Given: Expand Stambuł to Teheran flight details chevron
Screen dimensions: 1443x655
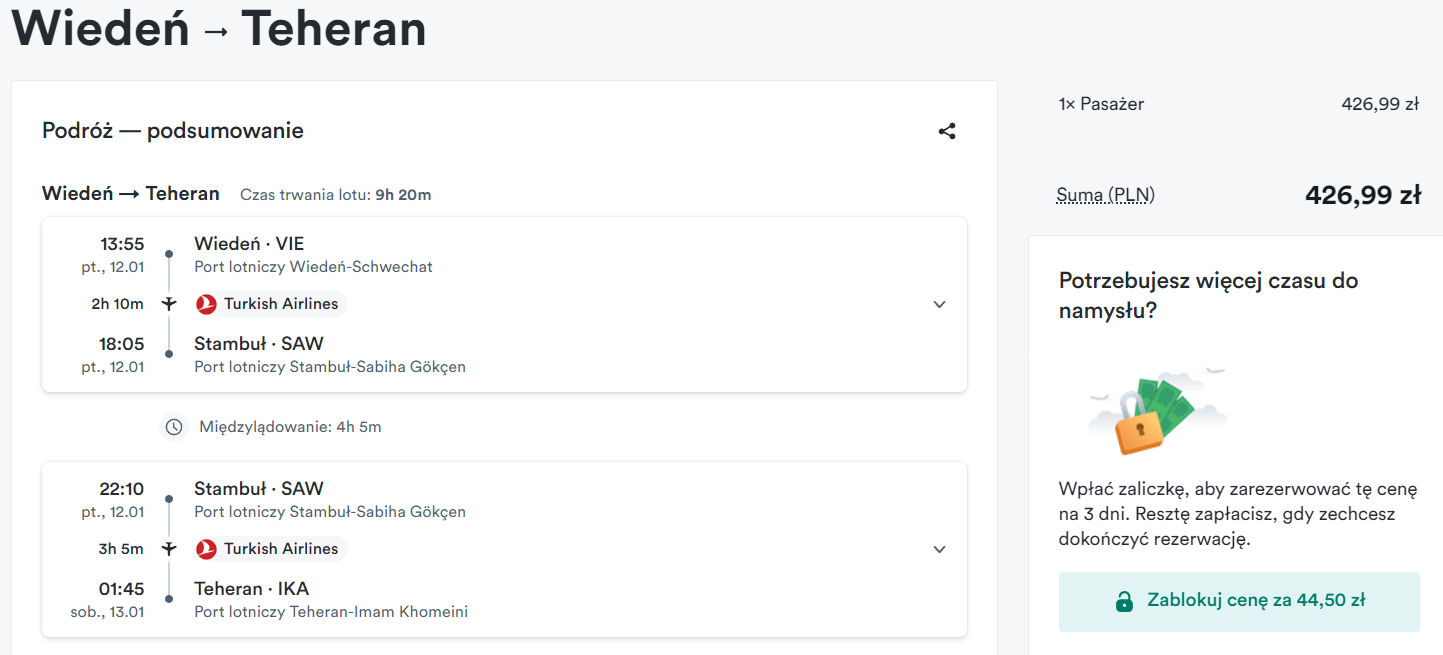Looking at the screenshot, I should (x=939, y=550).
